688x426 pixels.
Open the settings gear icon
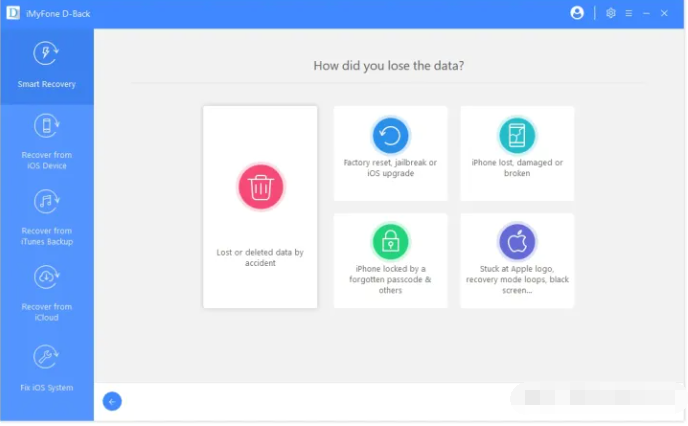pos(610,13)
